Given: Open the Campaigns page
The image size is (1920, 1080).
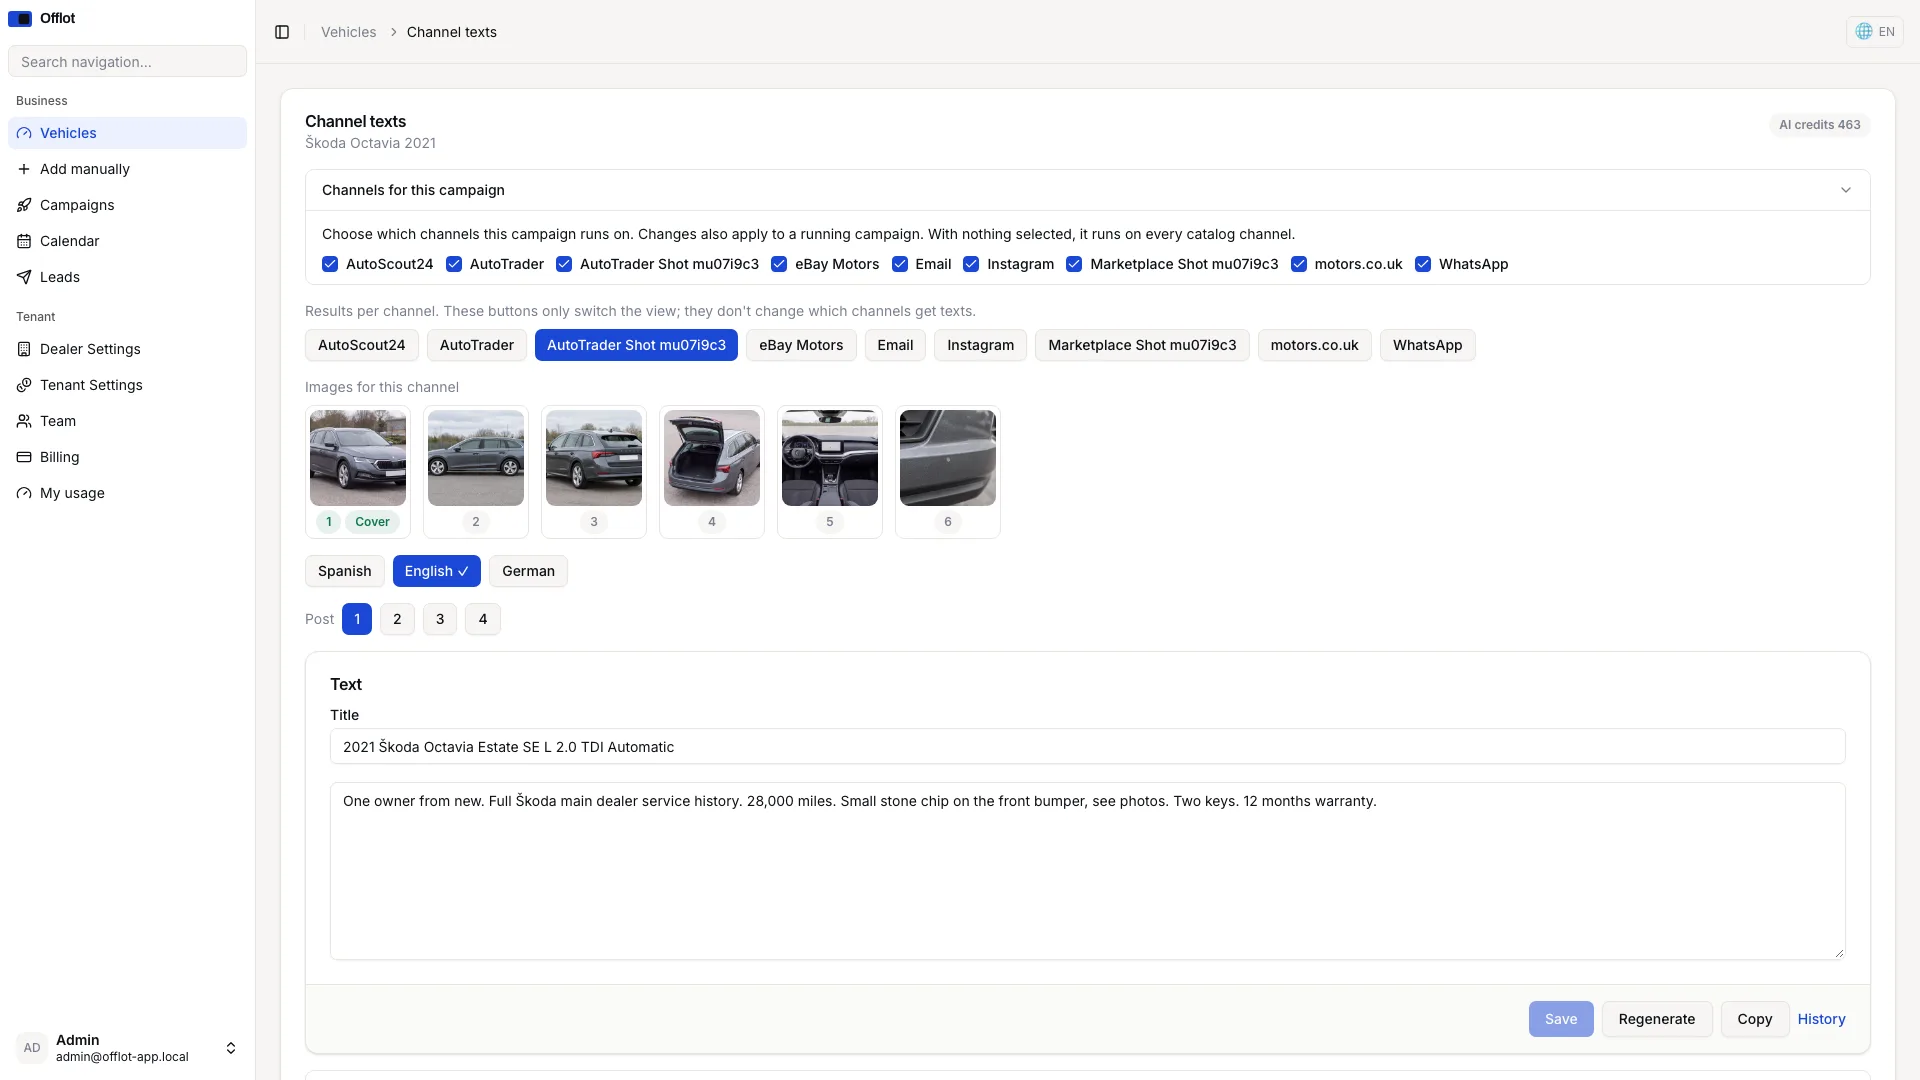Looking at the screenshot, I should coord(127,205).
